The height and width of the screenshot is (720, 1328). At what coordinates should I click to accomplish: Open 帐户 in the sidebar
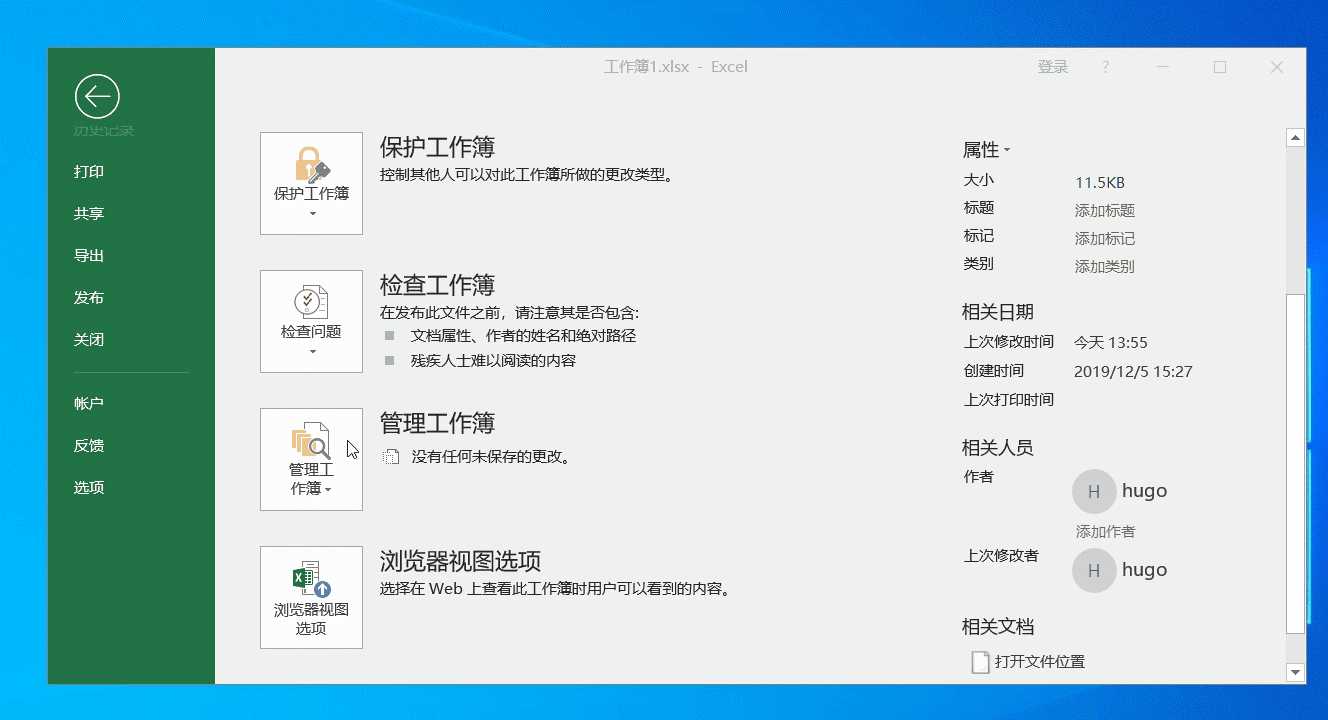(89, 404)
